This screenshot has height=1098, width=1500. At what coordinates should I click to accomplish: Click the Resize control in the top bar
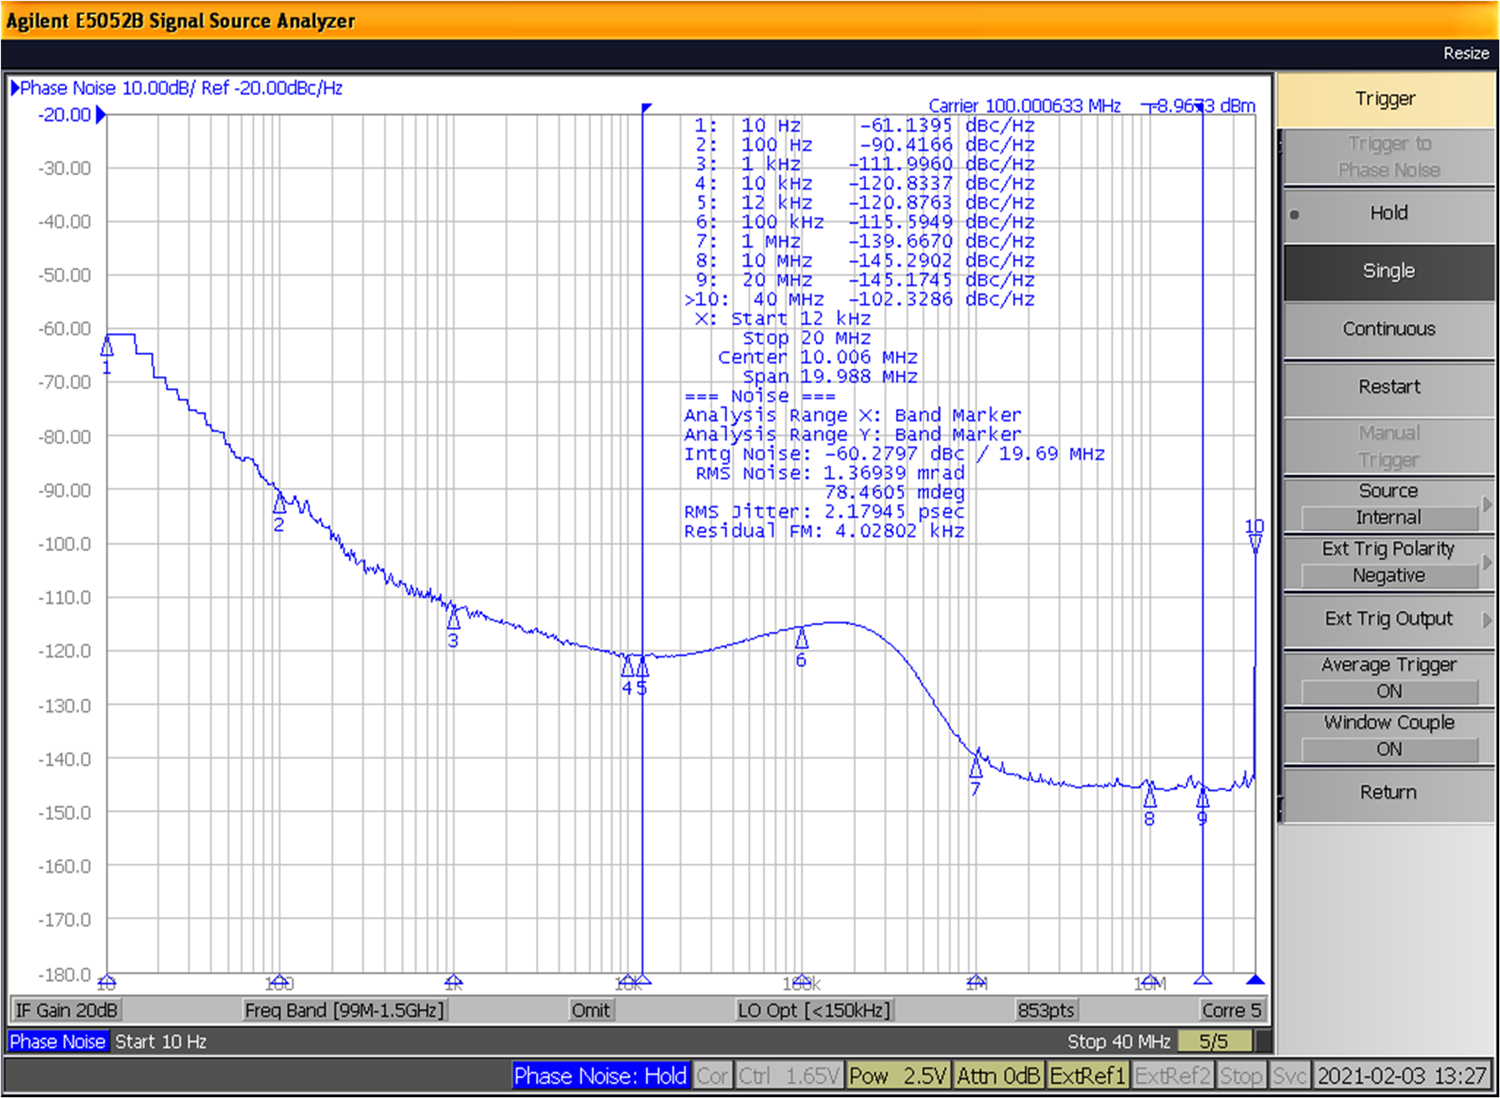(x=1465, y=53)
